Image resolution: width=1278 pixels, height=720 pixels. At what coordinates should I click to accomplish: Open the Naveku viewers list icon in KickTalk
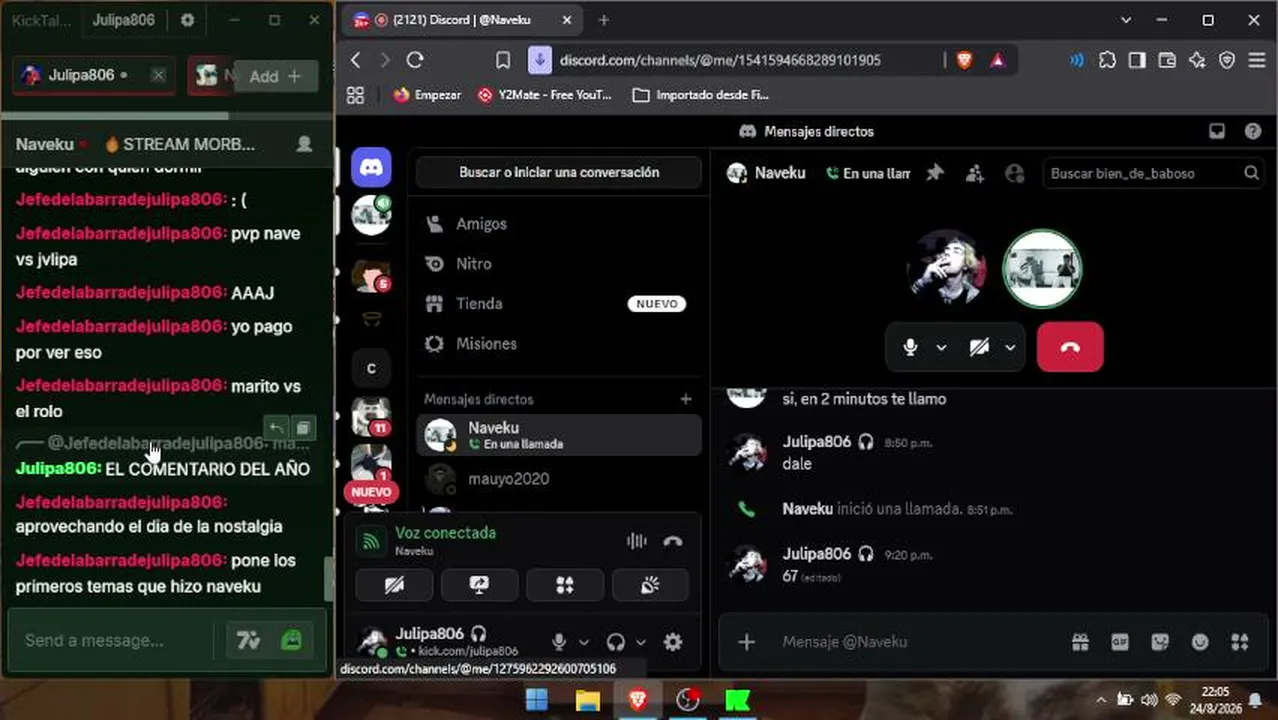pos(304,144)
